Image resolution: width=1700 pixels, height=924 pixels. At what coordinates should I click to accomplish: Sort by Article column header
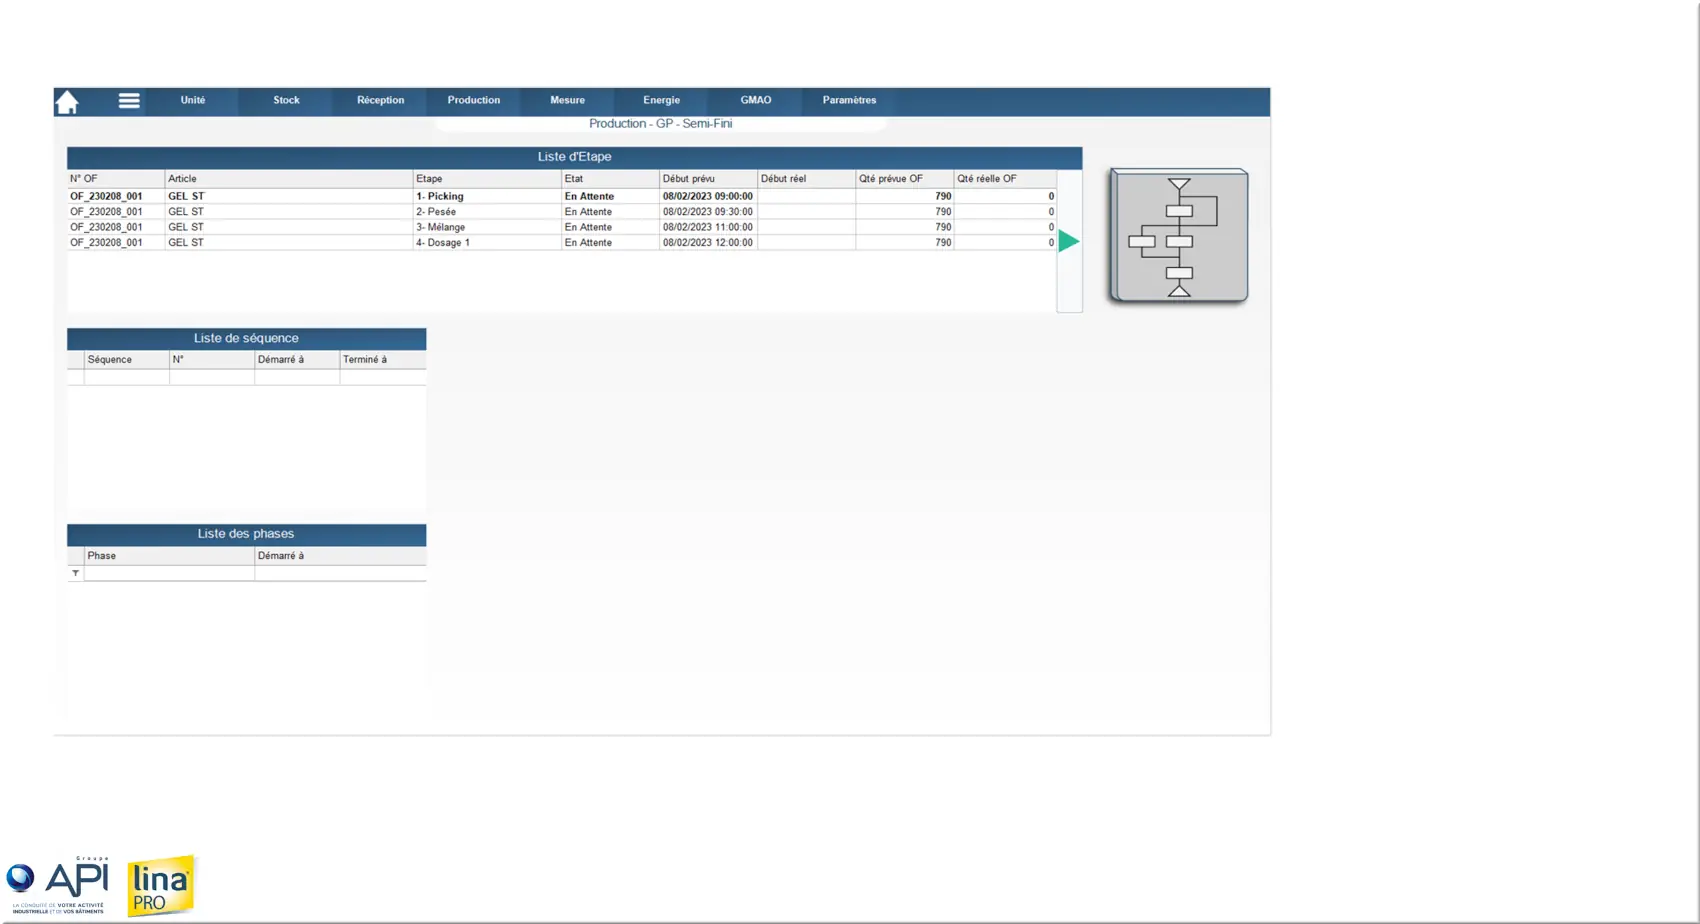289,179
